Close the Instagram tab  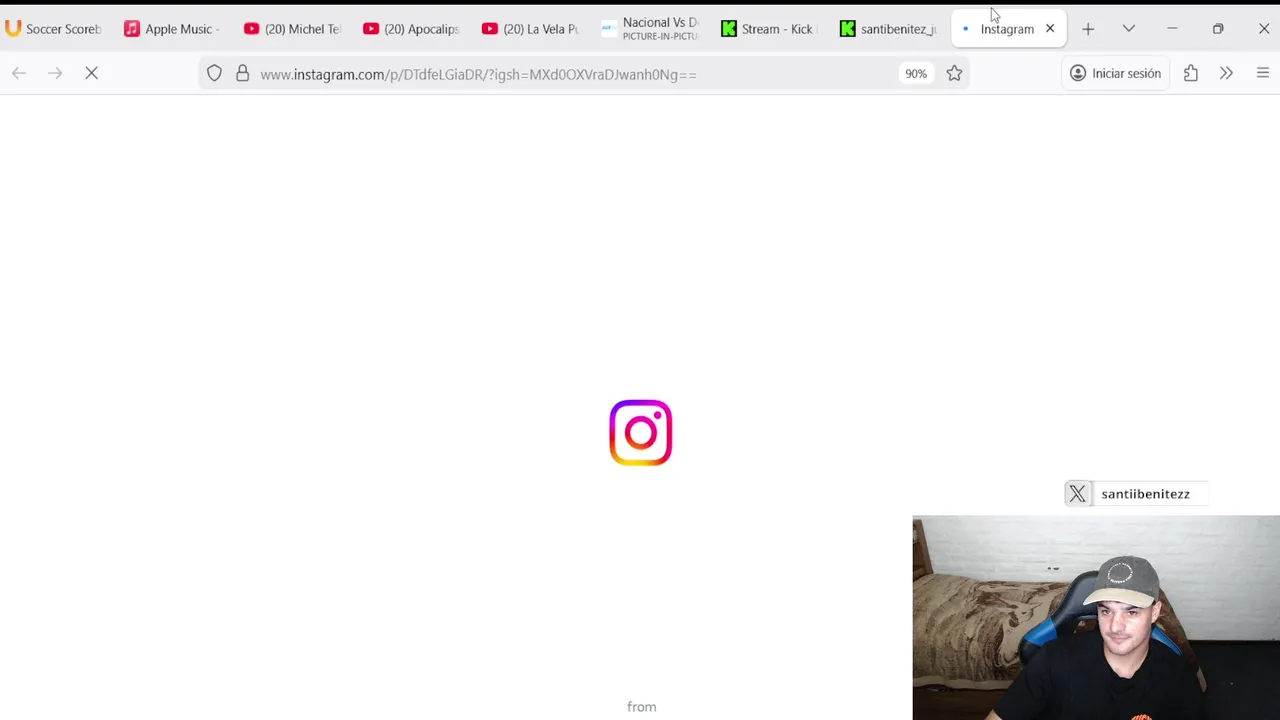(1050, 29)
